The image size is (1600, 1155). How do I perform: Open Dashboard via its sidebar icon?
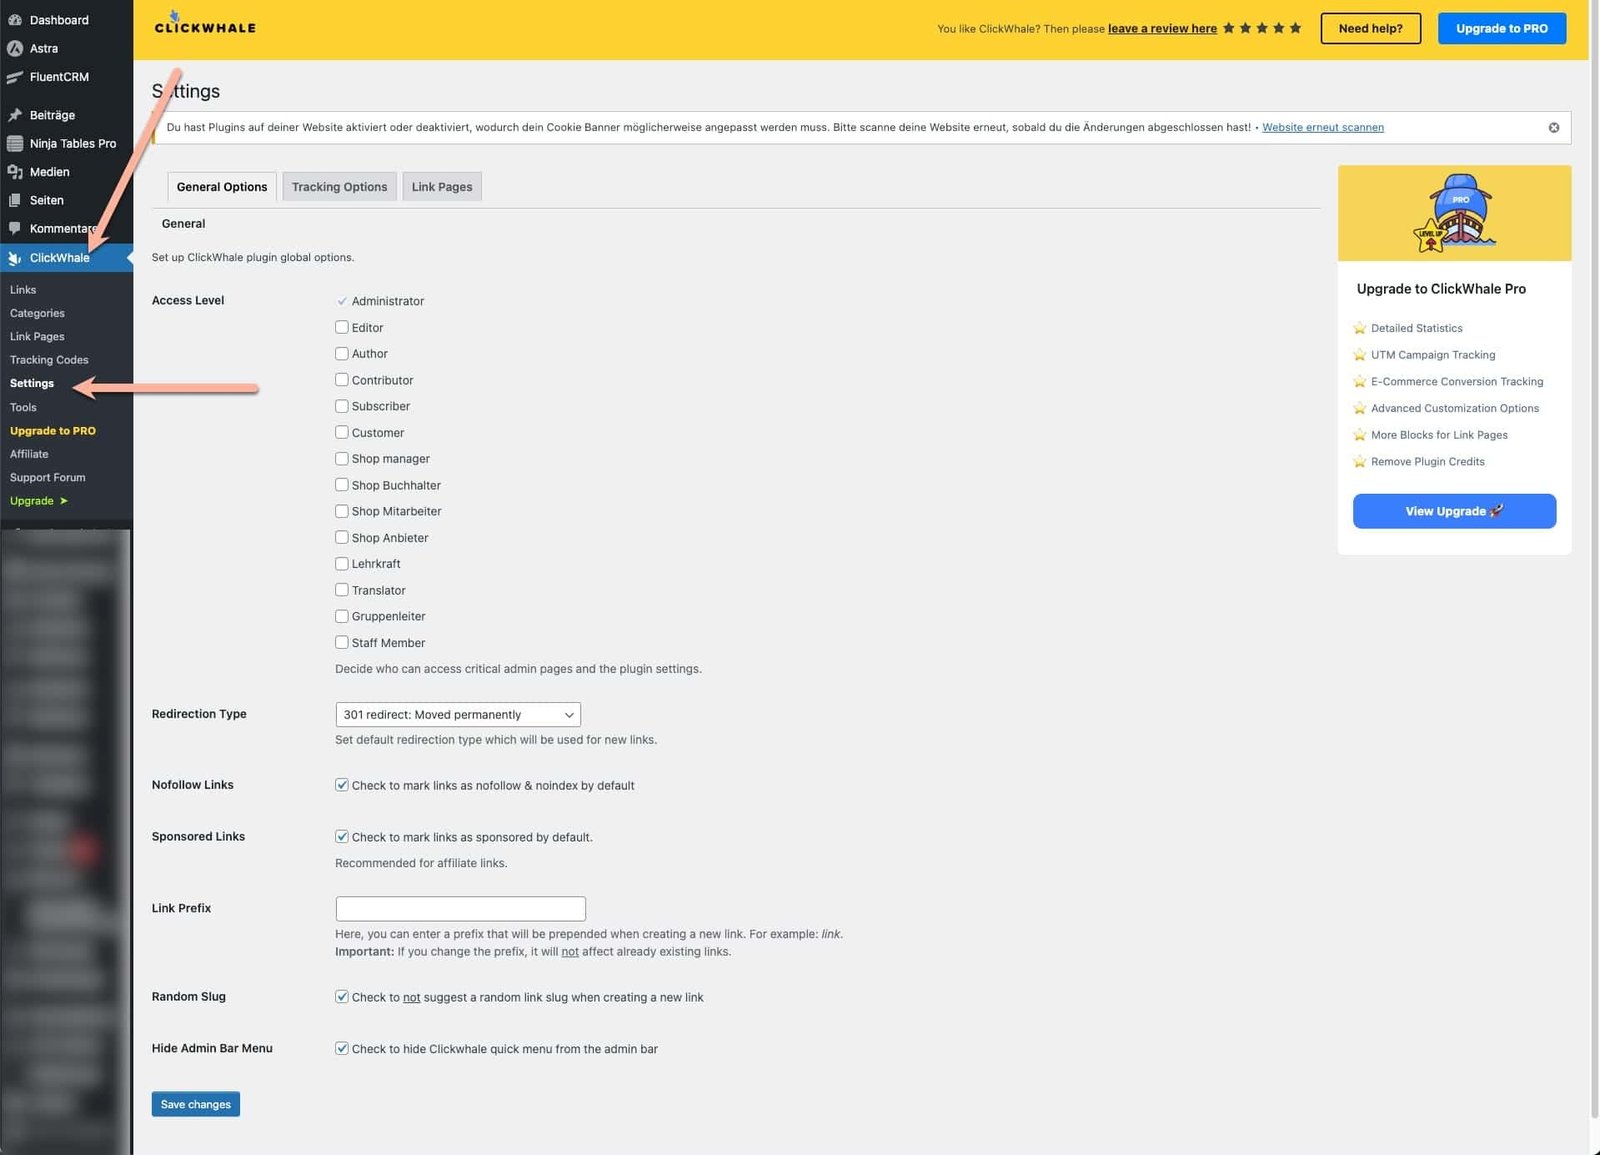click(15, 20)
